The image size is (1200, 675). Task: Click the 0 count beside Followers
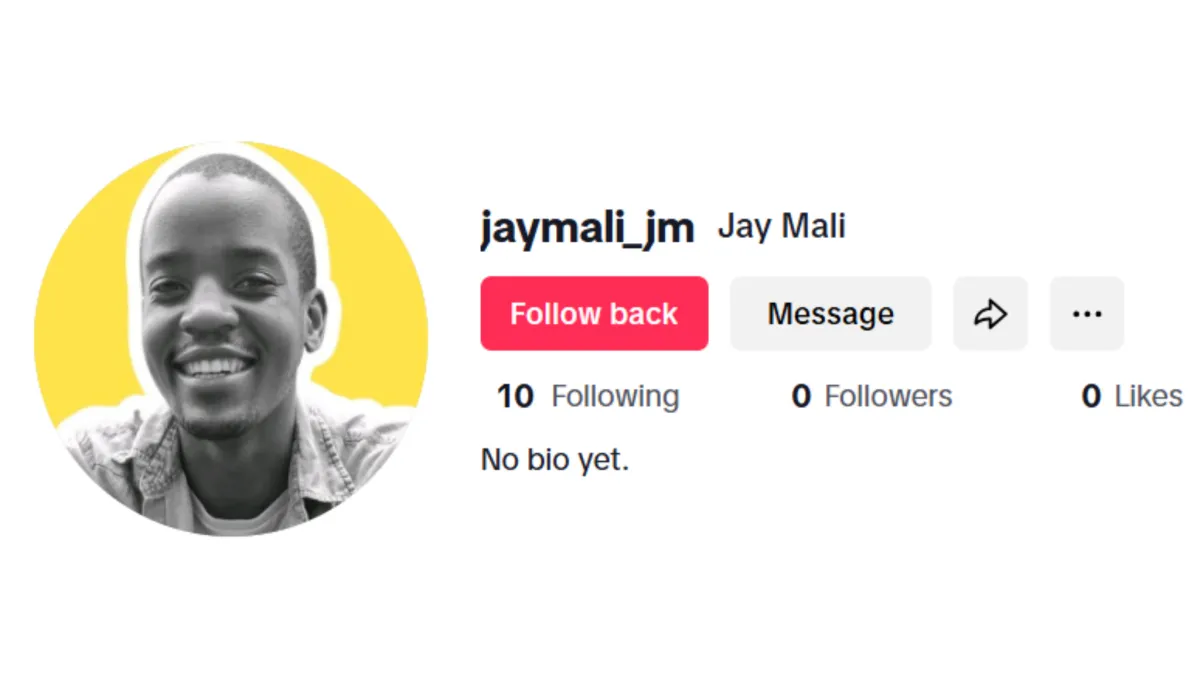(801, 397)
